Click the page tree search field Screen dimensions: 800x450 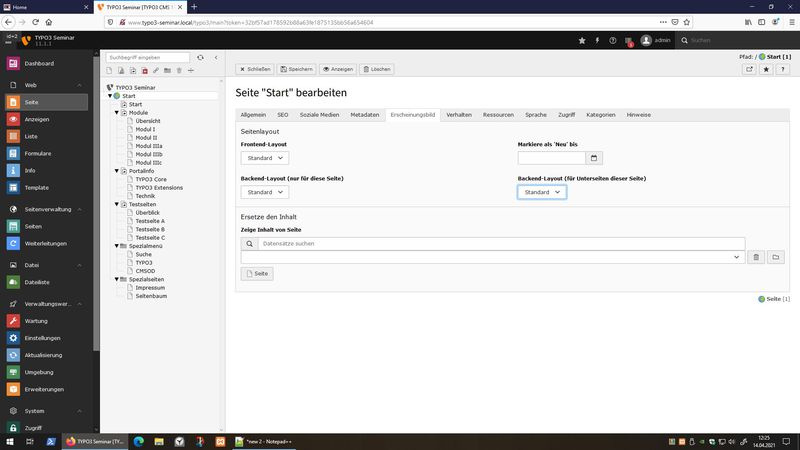(148, 58)
